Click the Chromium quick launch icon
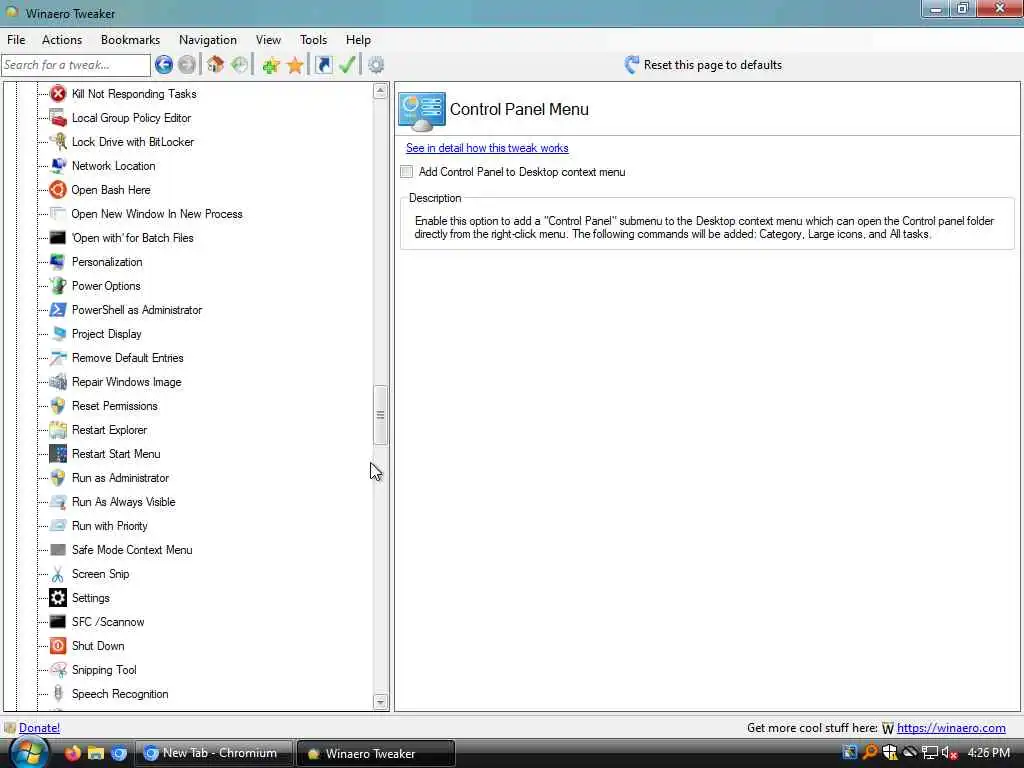Viewport: 1024px width, 768px height. click(x=119, y=753)
